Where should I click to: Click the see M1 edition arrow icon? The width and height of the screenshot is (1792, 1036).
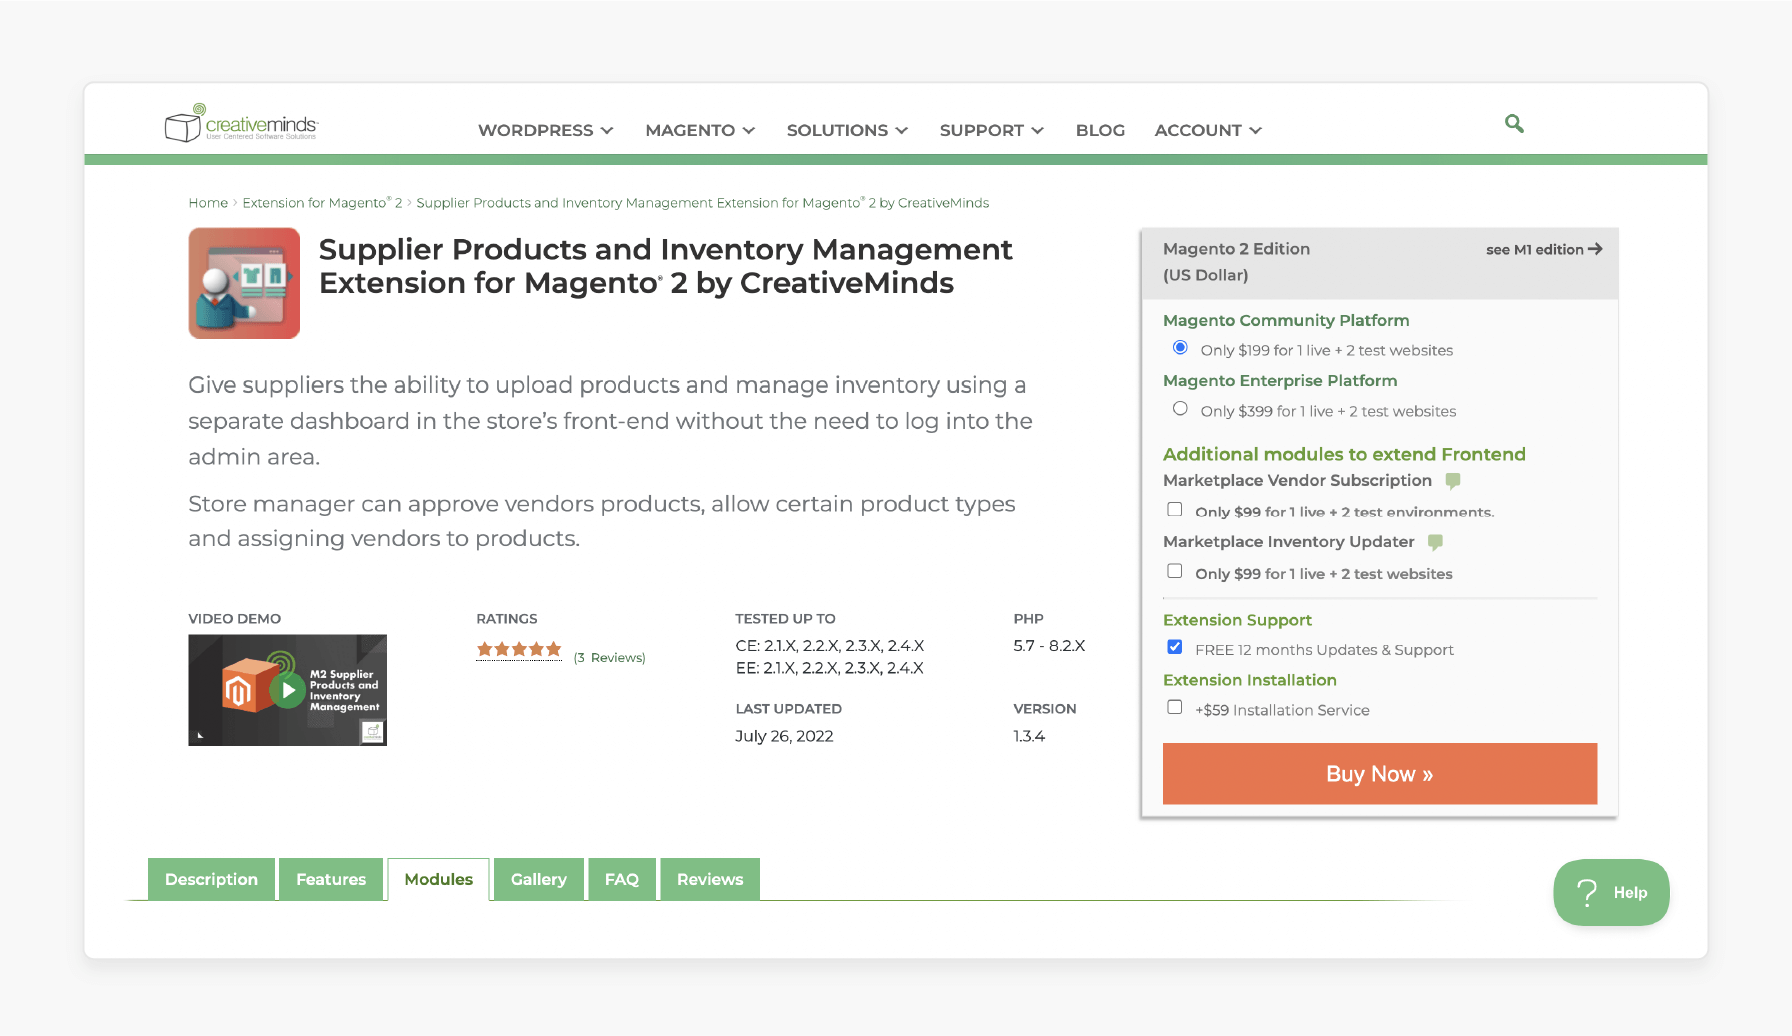(x=1595, y=249)
